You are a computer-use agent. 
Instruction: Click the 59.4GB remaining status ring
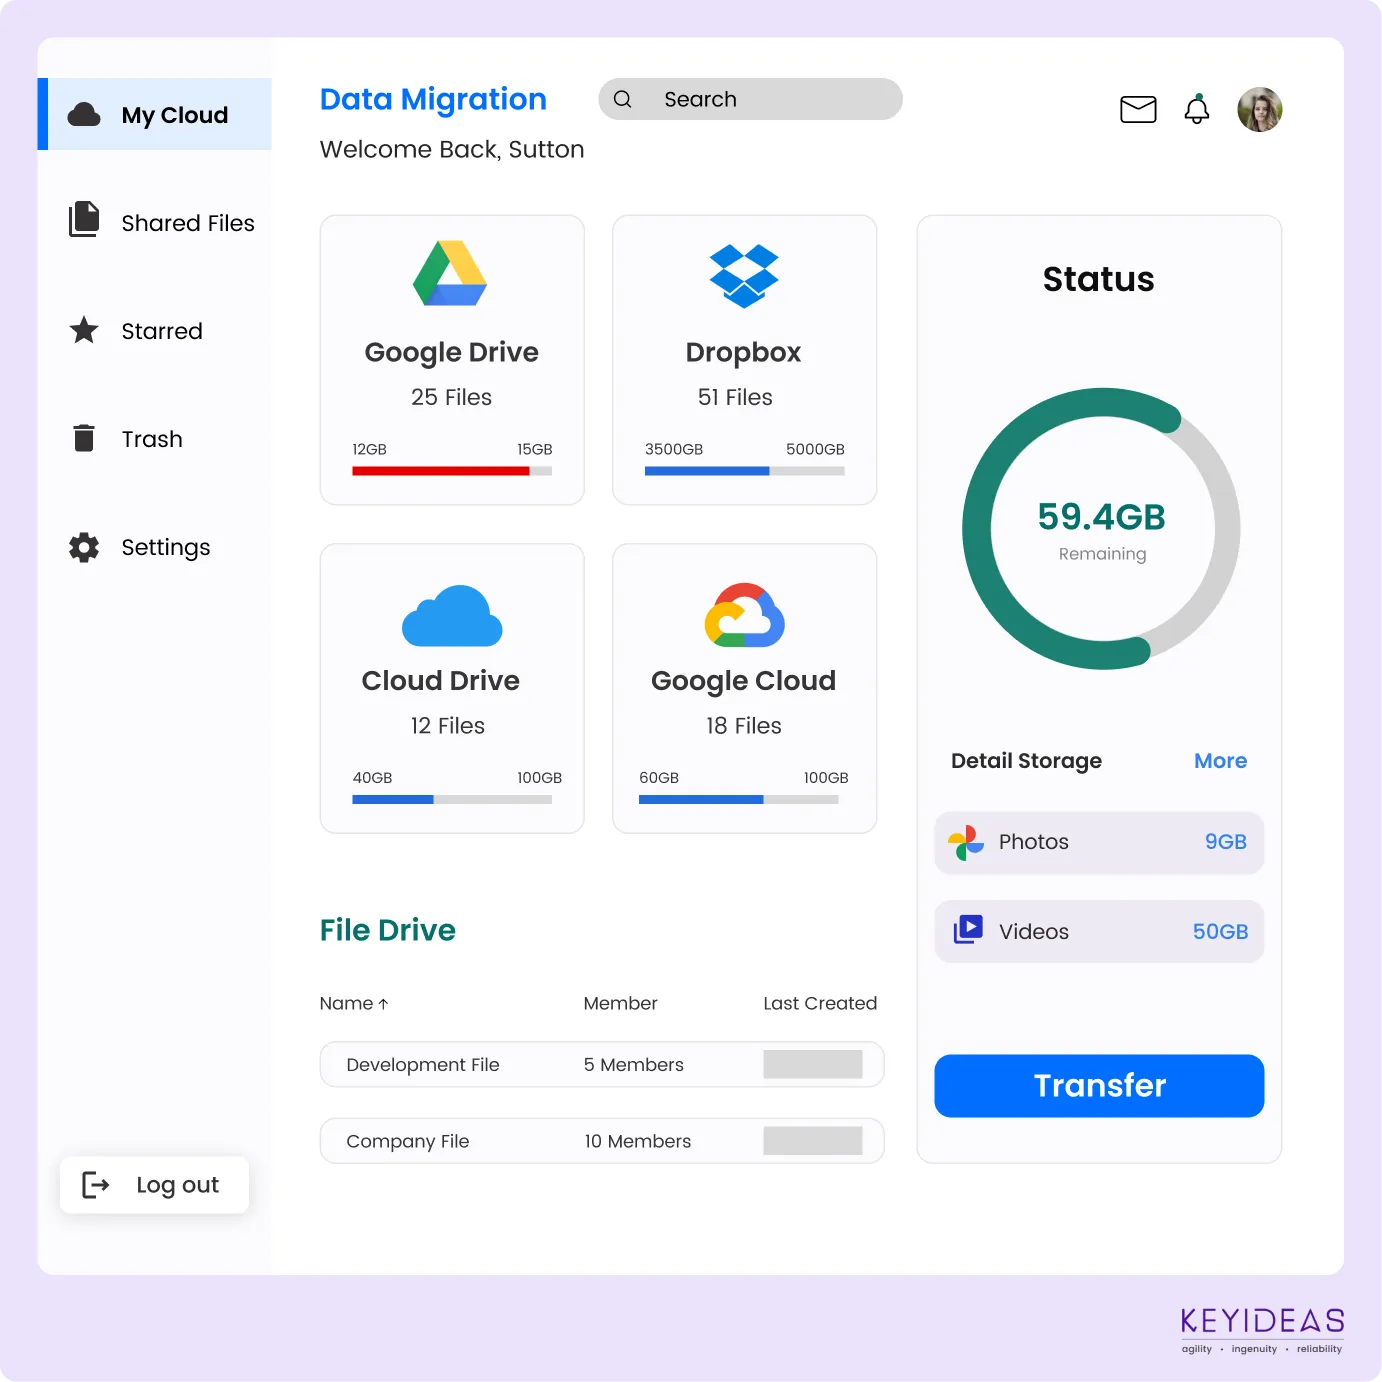1102,529
